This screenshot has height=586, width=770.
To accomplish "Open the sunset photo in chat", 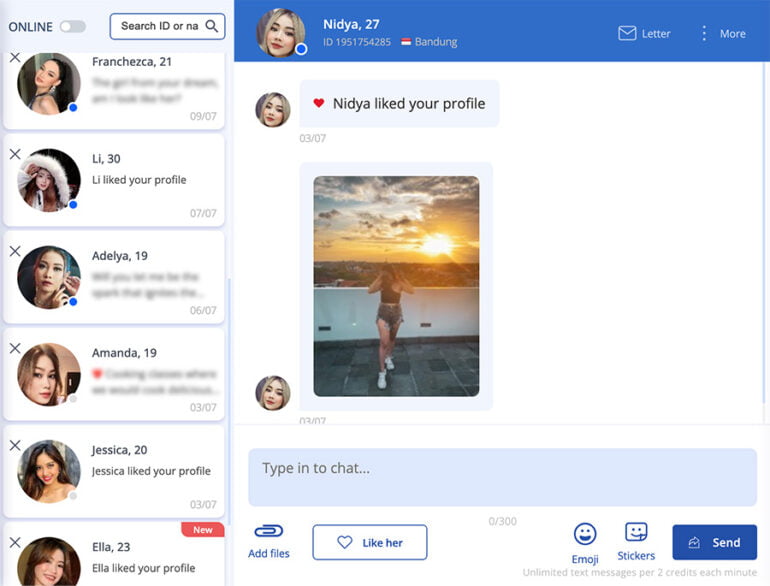I will (x=396, y=286).
